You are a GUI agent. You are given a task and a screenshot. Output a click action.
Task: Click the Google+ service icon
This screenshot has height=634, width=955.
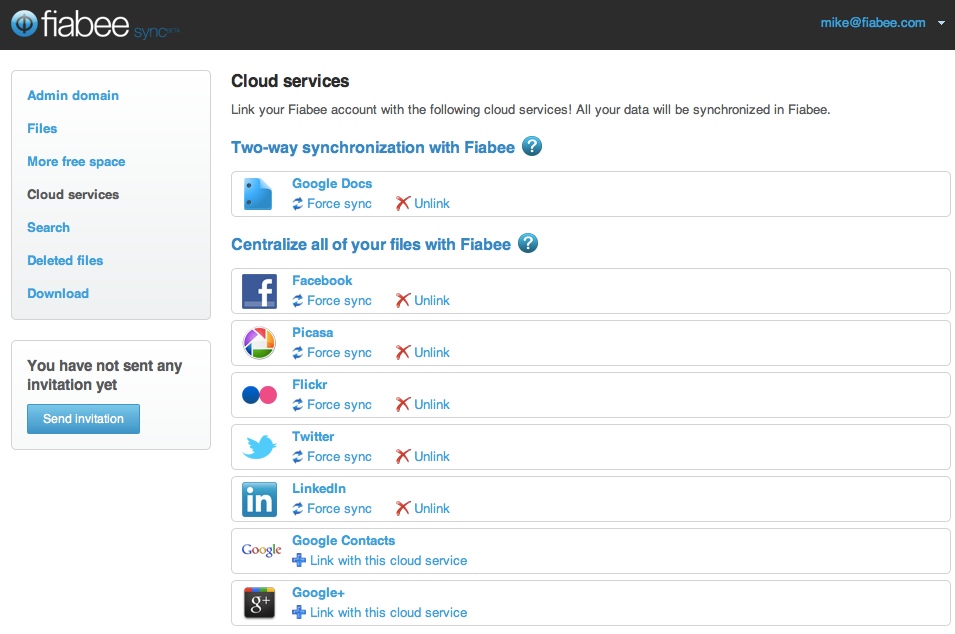259,603
